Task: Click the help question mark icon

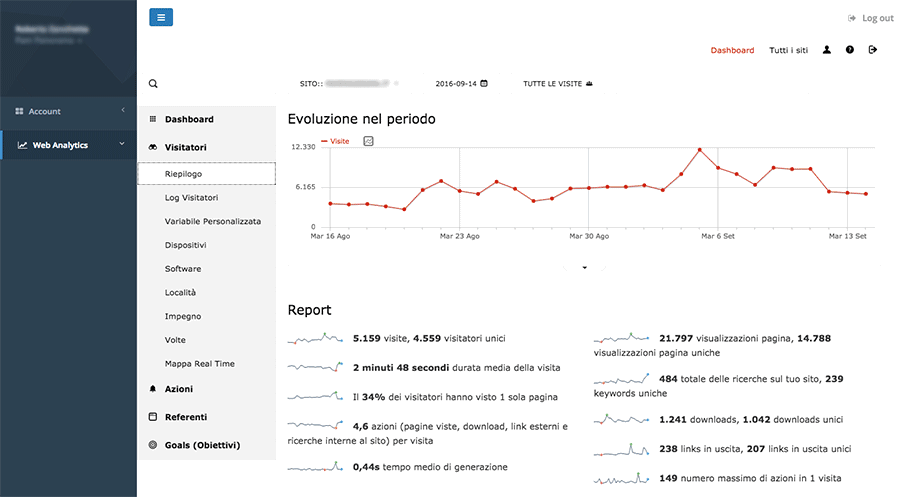Action: [850, 49]
